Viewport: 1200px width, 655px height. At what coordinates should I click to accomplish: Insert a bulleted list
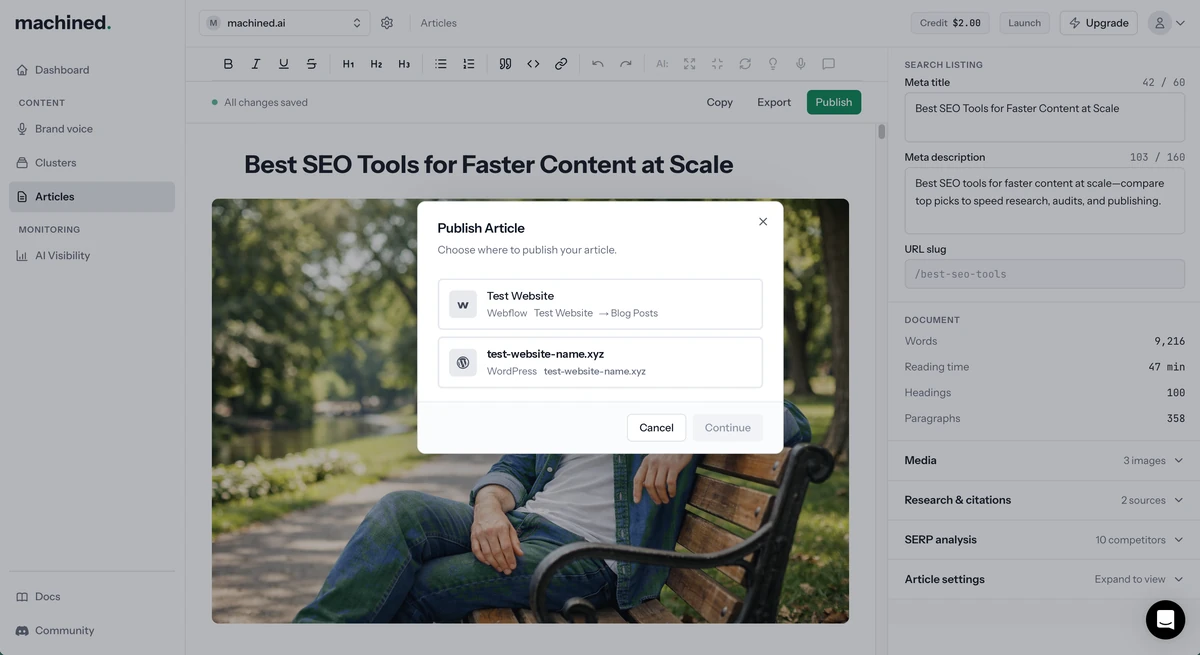(441, 64)
